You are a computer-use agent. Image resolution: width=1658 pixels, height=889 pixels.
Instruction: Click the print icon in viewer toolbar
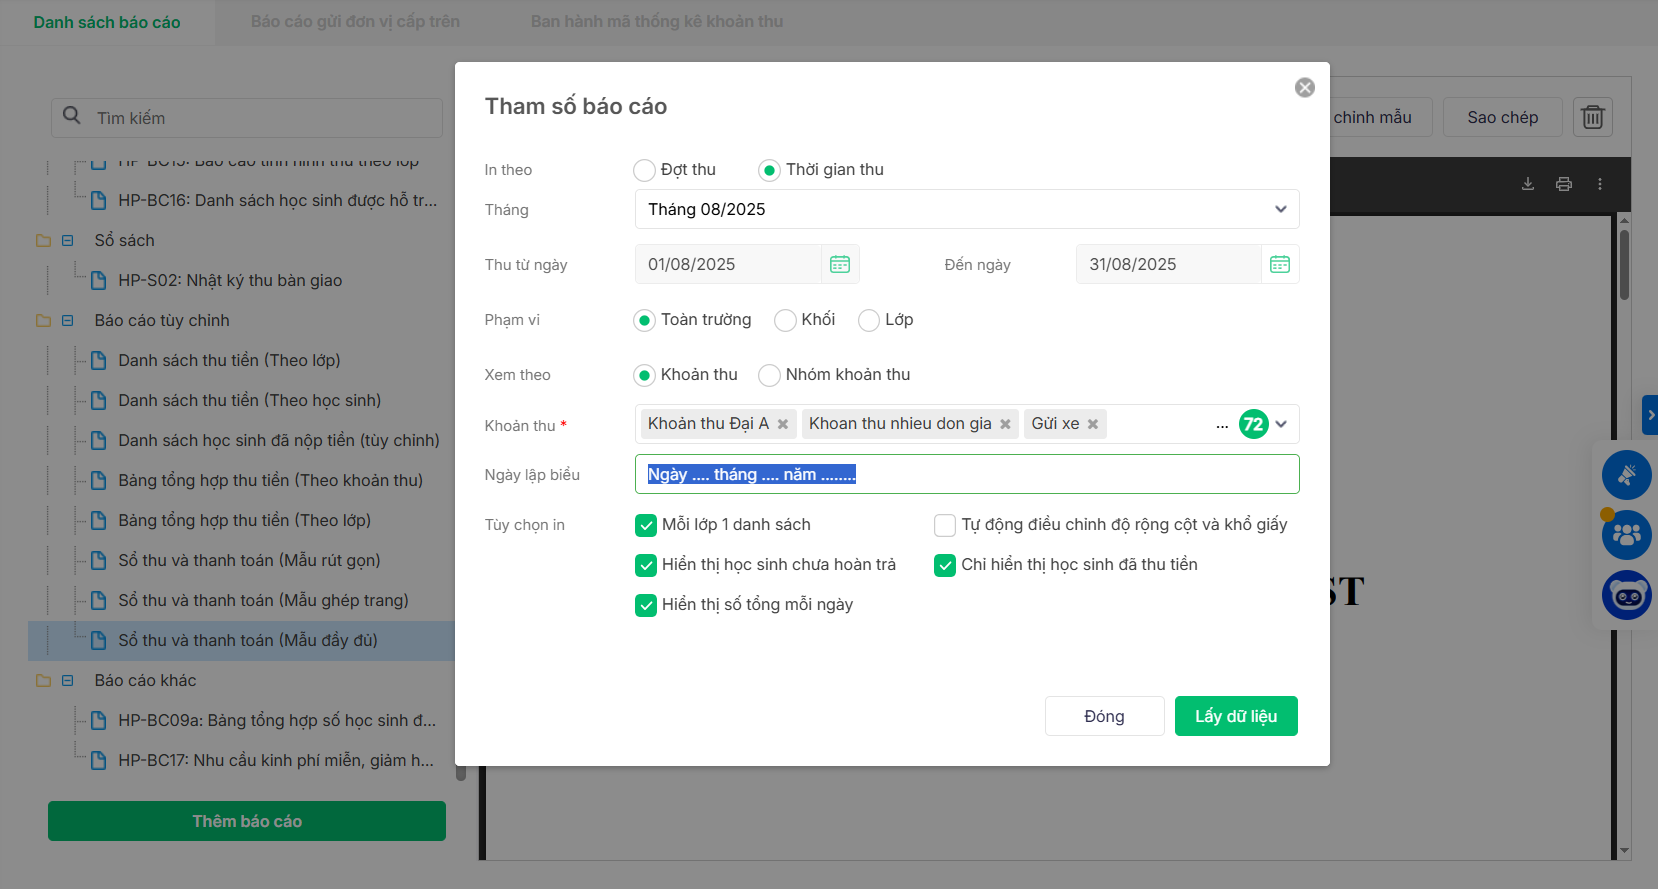(x=1564, y=184)
